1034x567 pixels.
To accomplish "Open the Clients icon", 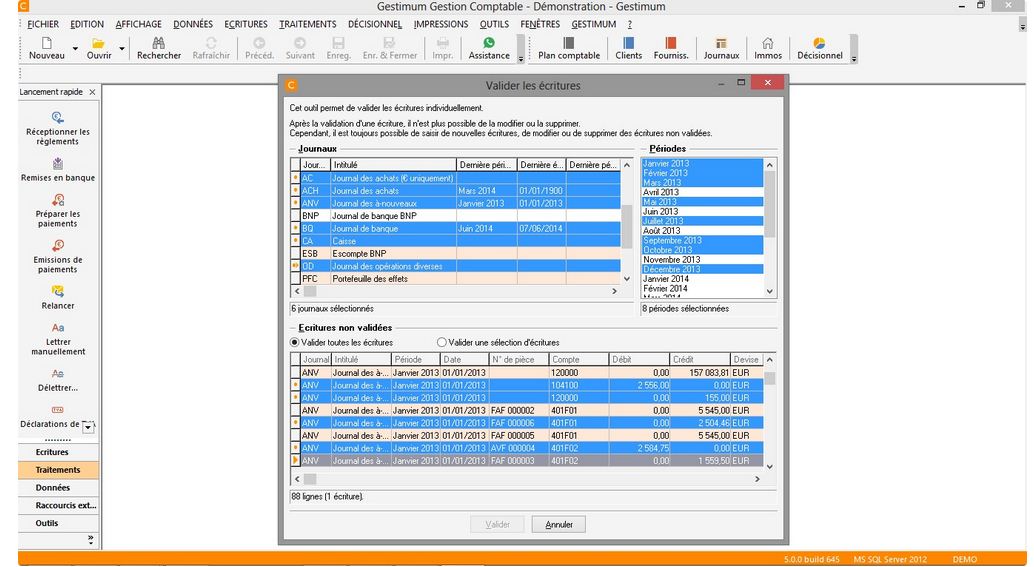I will [628, 43].
